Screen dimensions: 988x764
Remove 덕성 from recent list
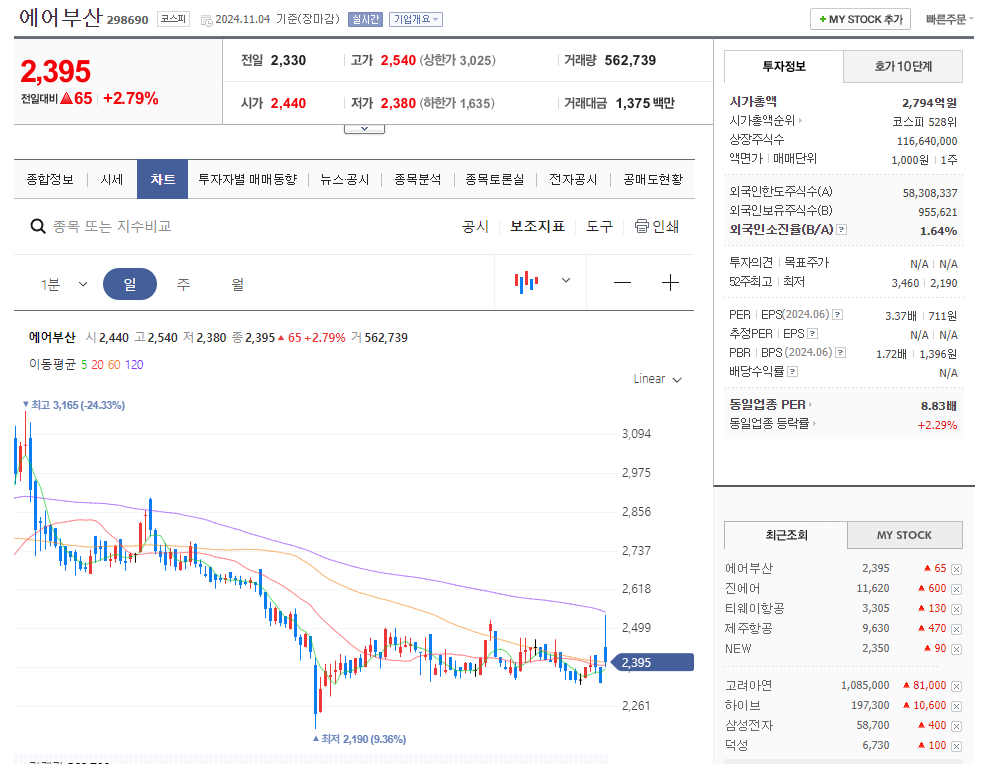[x=956, y=746]
